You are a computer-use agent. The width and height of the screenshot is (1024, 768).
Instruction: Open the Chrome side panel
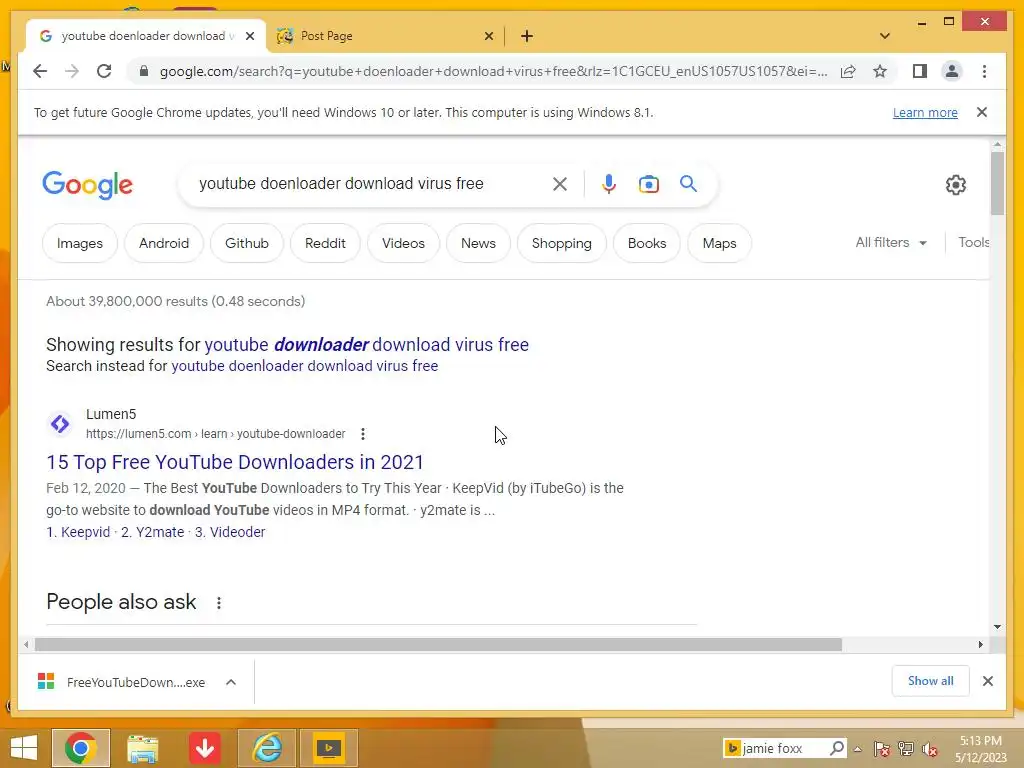pyautogui.click(x=920, y=71)
